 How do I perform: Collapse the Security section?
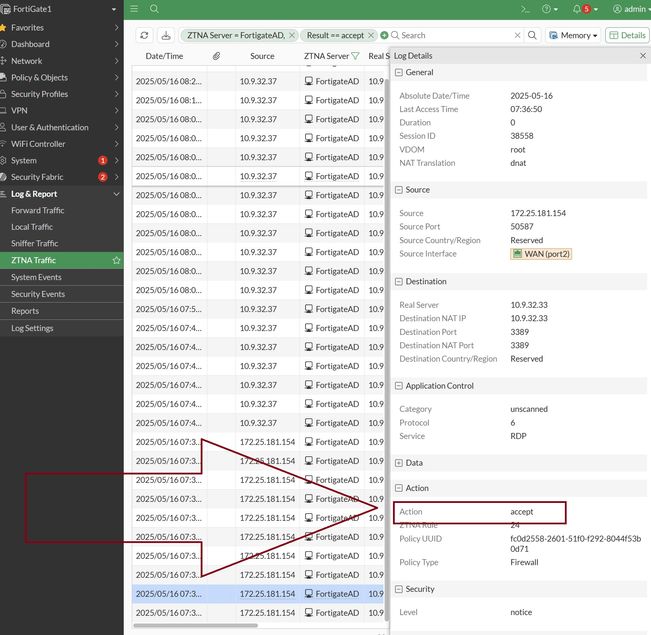tap(399, 589)
